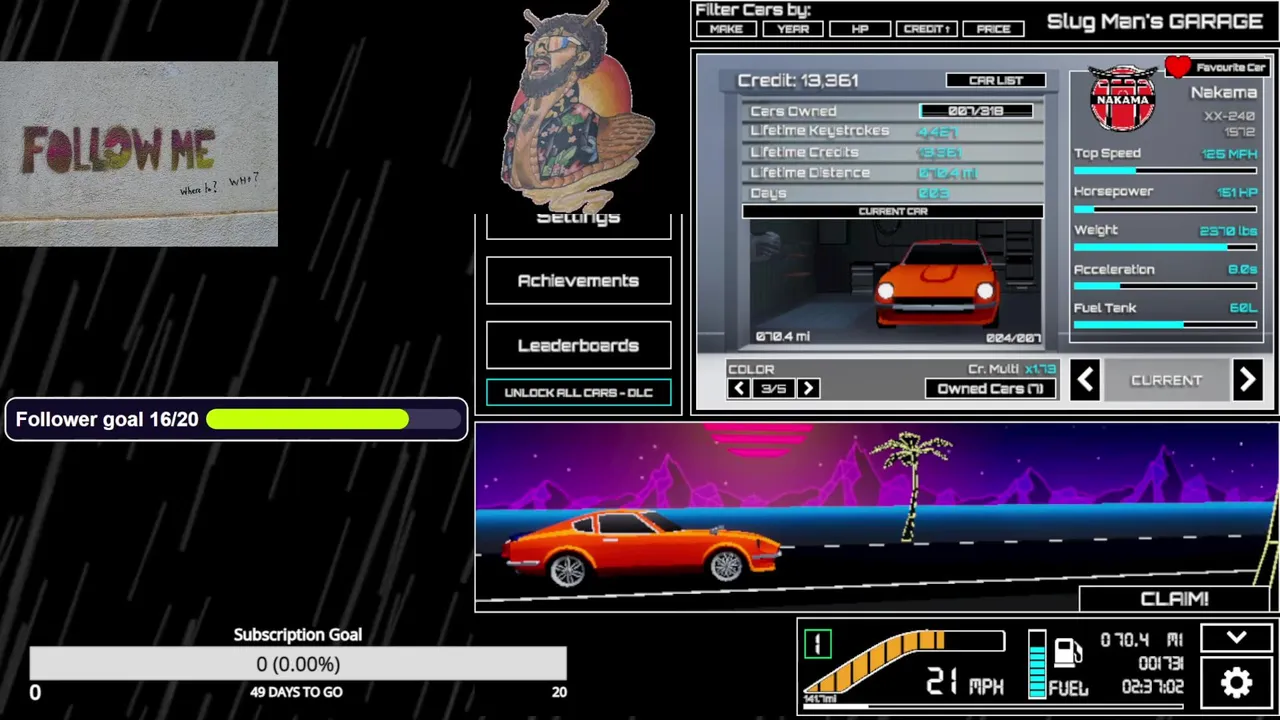
Task: Open the Achievements menu
Action: [x=578, y=281]
